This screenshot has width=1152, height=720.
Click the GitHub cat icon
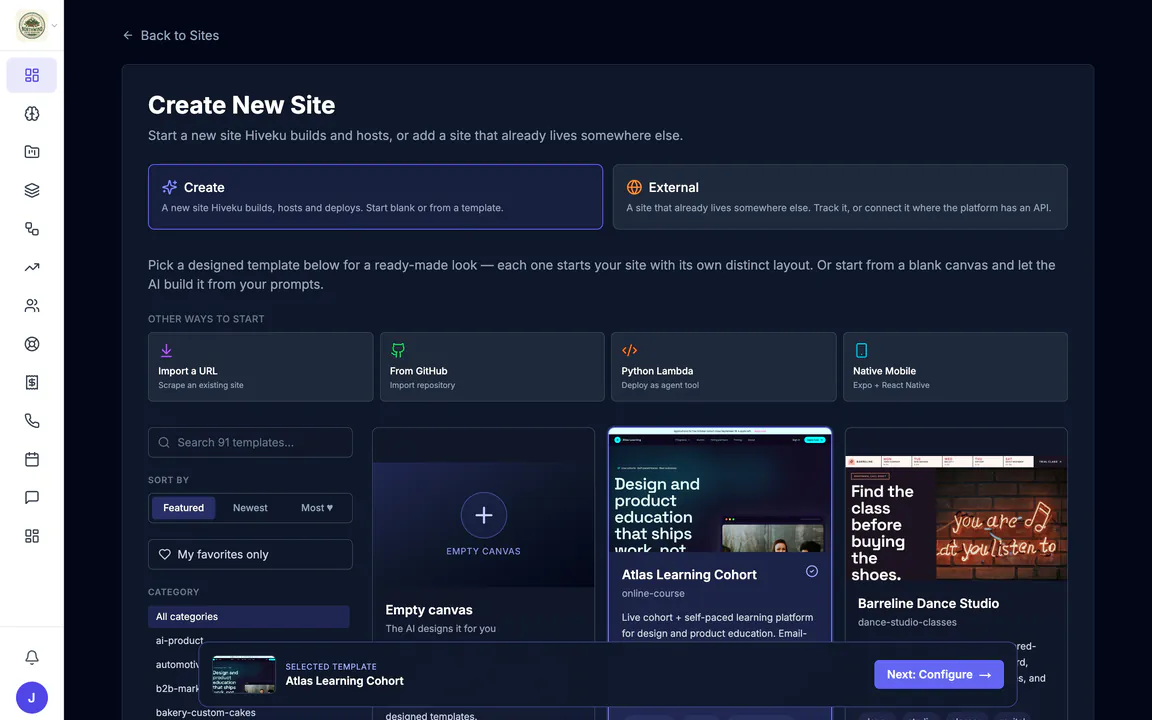click(397, 350)
